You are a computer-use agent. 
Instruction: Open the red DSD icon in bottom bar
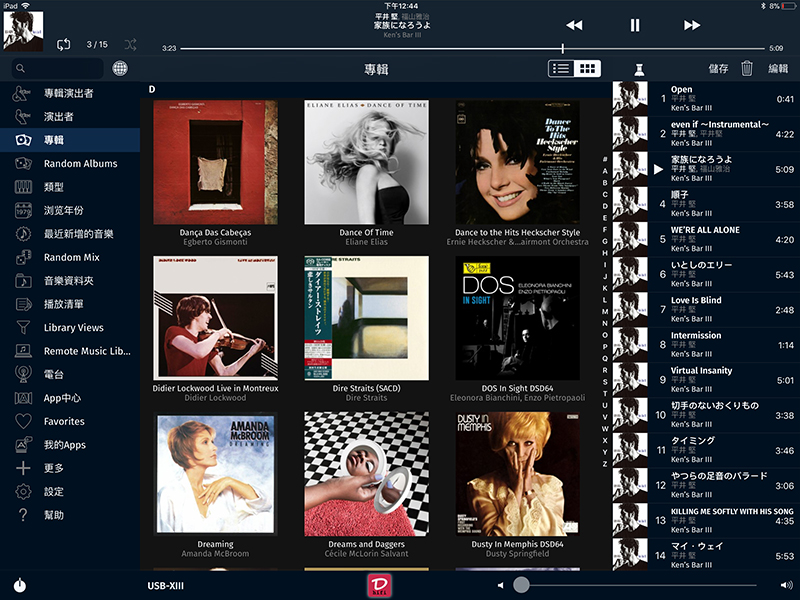(378, 584)
